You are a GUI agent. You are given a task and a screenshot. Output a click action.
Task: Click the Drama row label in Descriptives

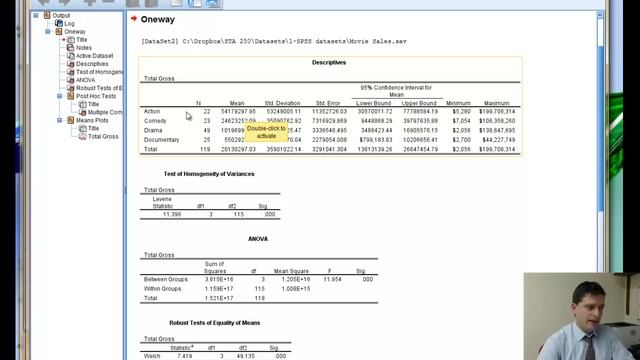(x=153, y=130)
